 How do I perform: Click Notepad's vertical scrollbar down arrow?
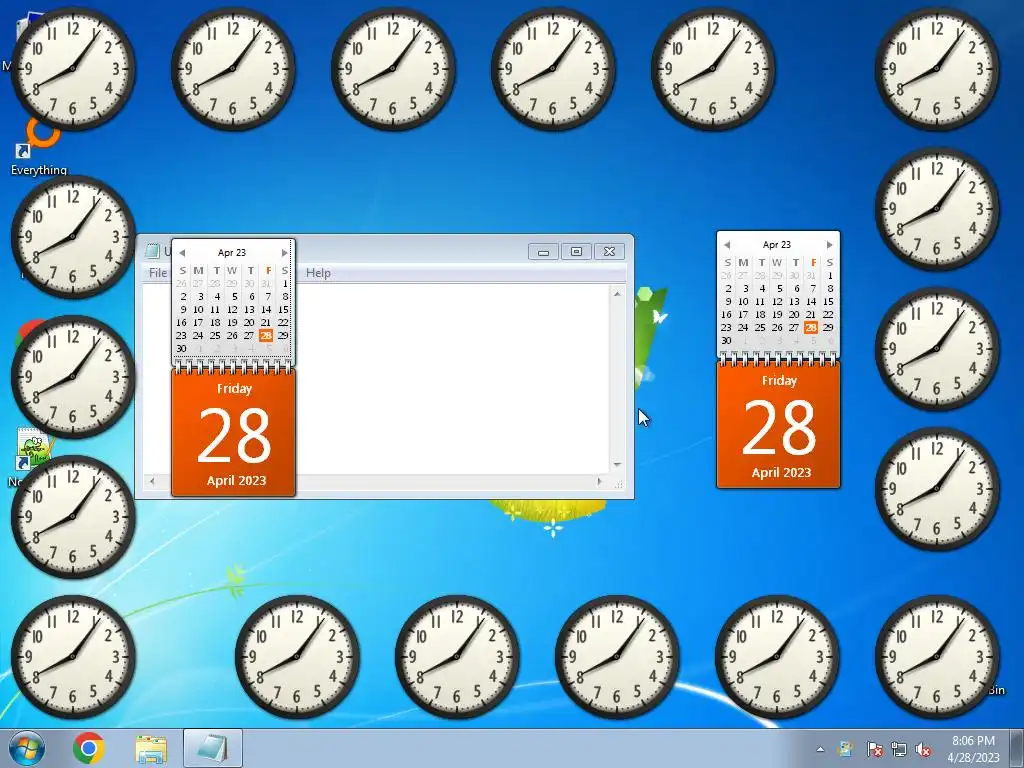[617, 465]
